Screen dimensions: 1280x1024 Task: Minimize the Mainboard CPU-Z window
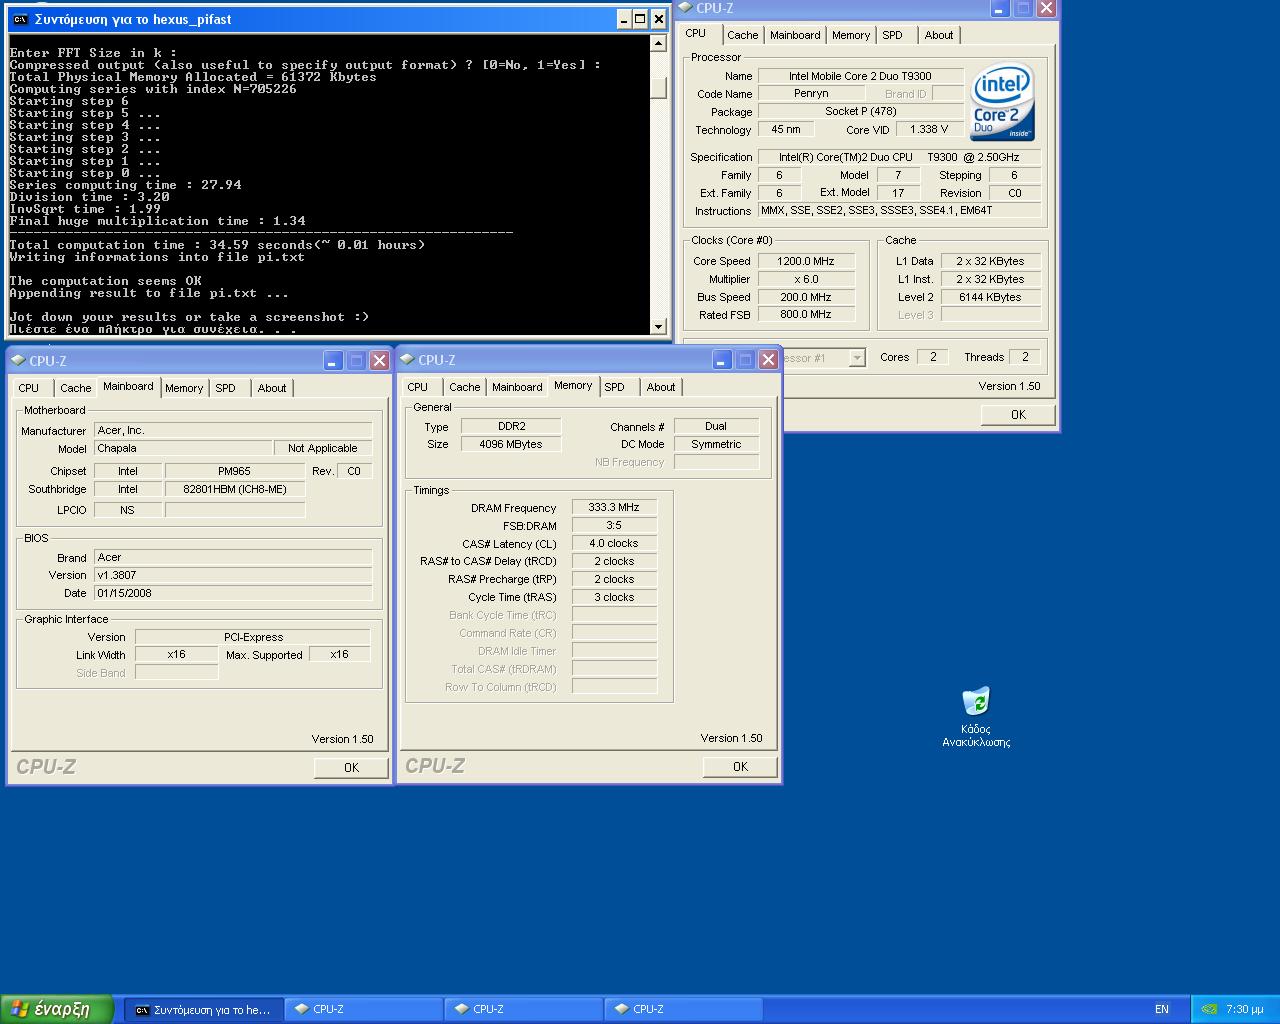point(333,360)
